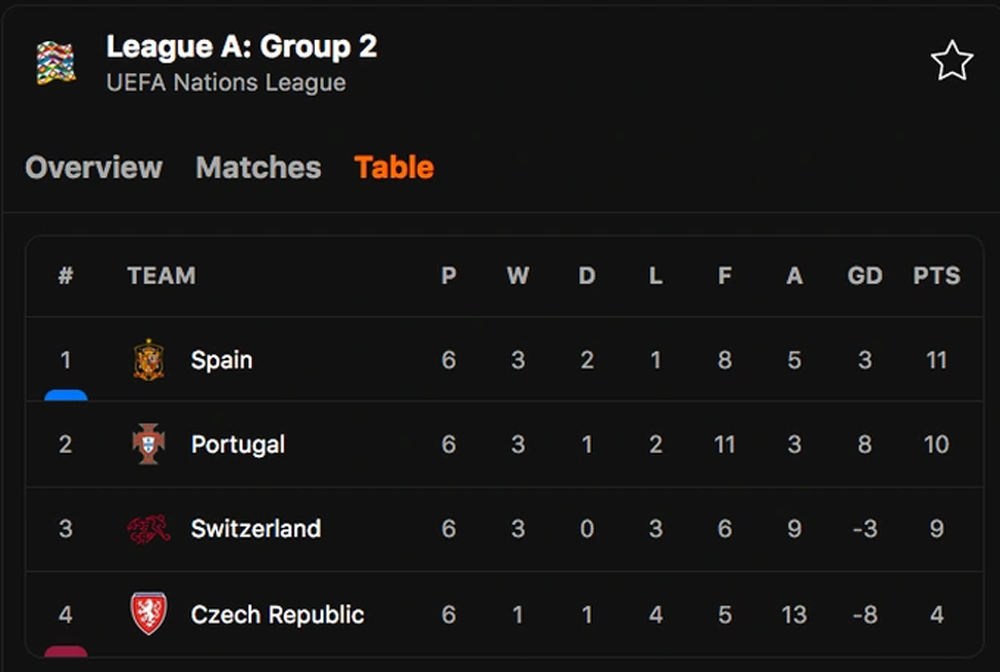Screen dimensions: 1000x672
Task: Click the Portugal team crest
Action: tap(149, 444)
